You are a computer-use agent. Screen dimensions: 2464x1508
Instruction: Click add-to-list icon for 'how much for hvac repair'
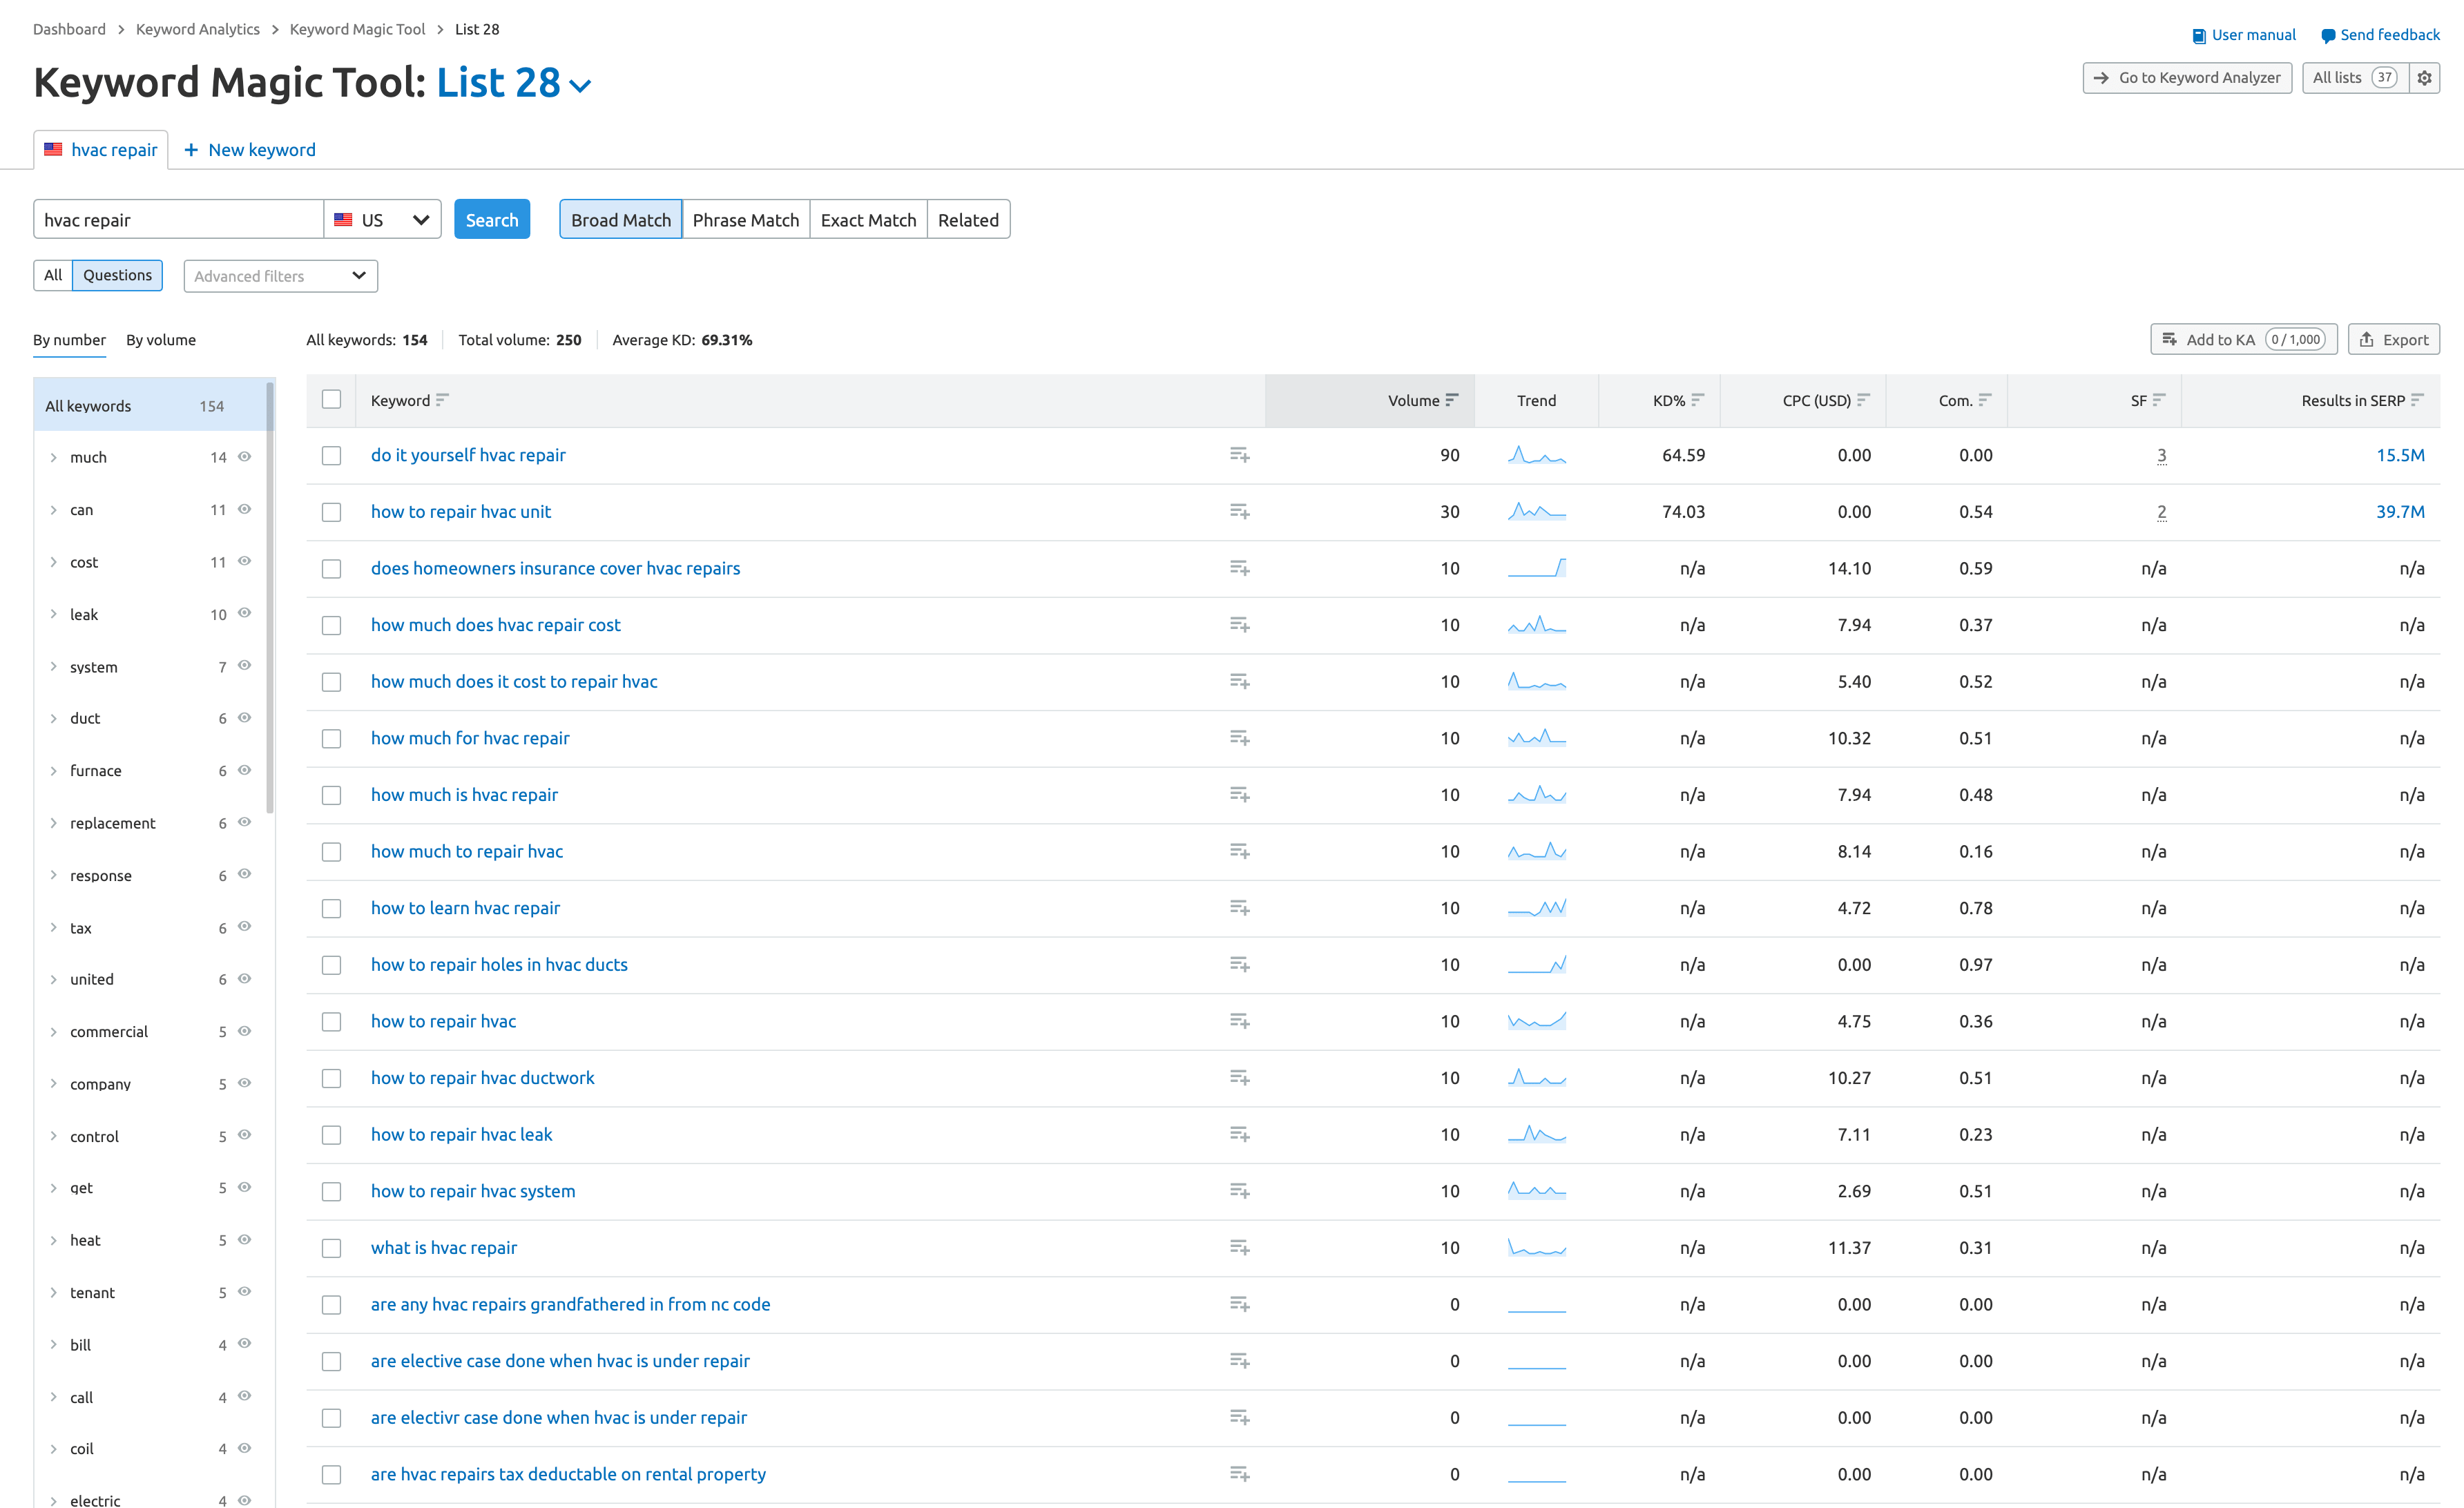tap(1239, 738)
